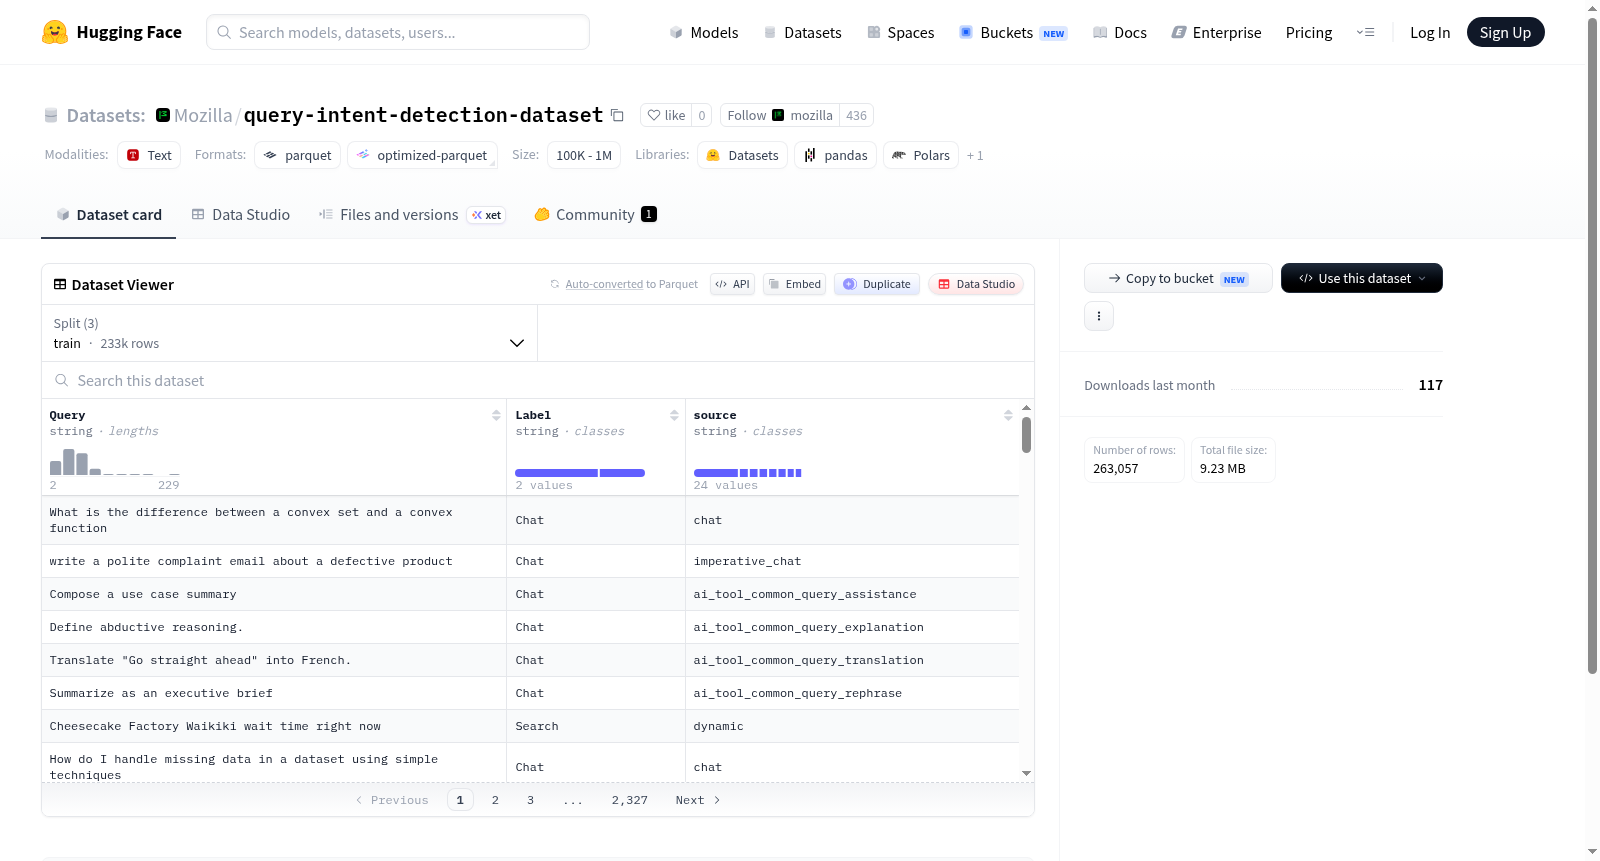Open the more options three-dot button
1600x861 pixels.
pos(1099,316)
